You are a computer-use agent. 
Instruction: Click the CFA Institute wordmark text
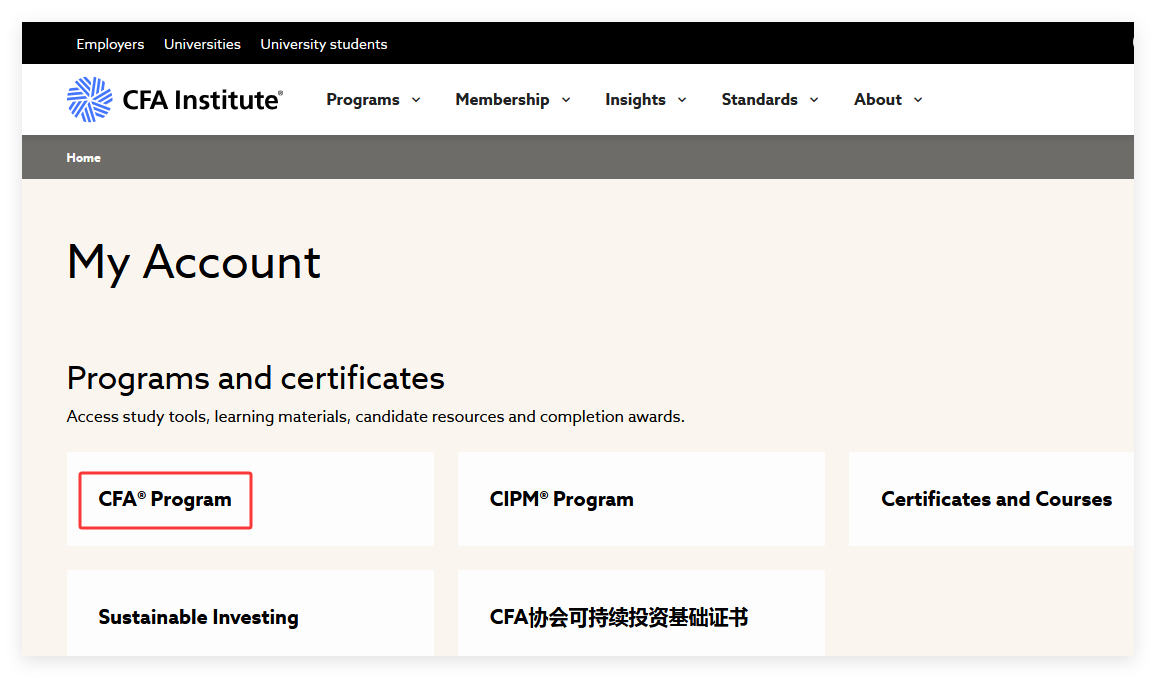click(x=202, y=99)
